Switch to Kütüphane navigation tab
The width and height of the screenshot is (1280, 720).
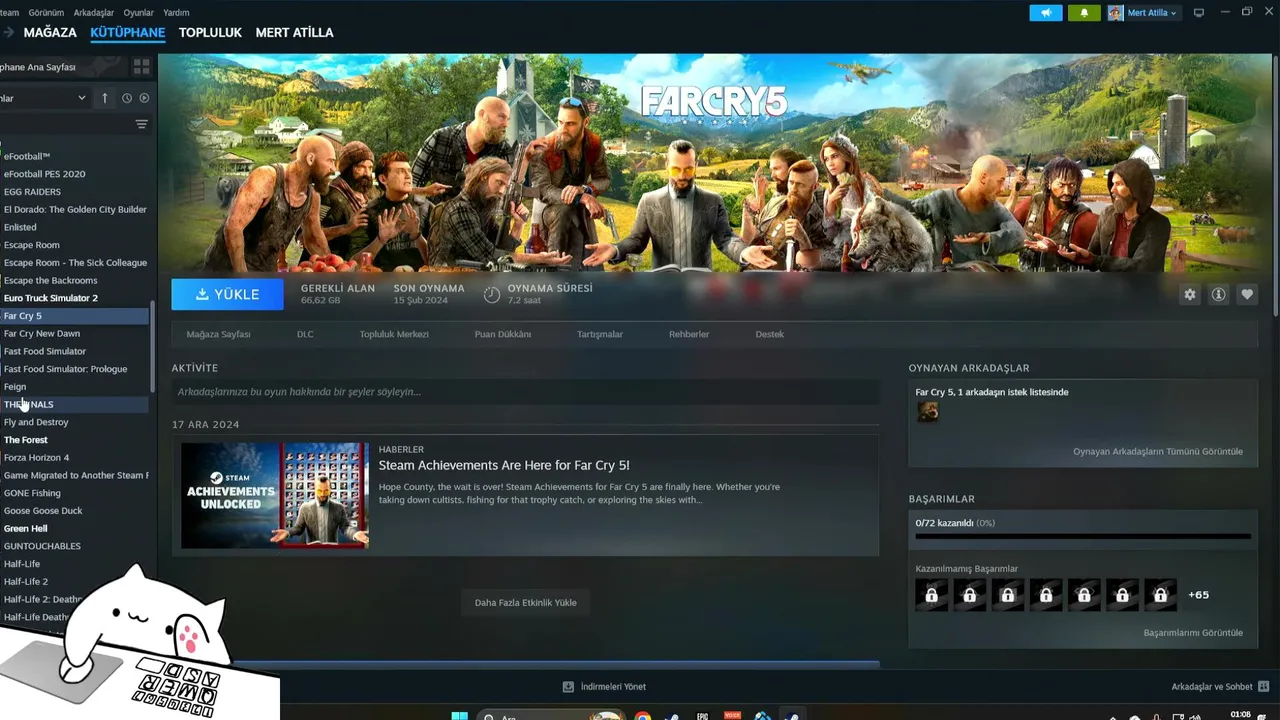127,32
